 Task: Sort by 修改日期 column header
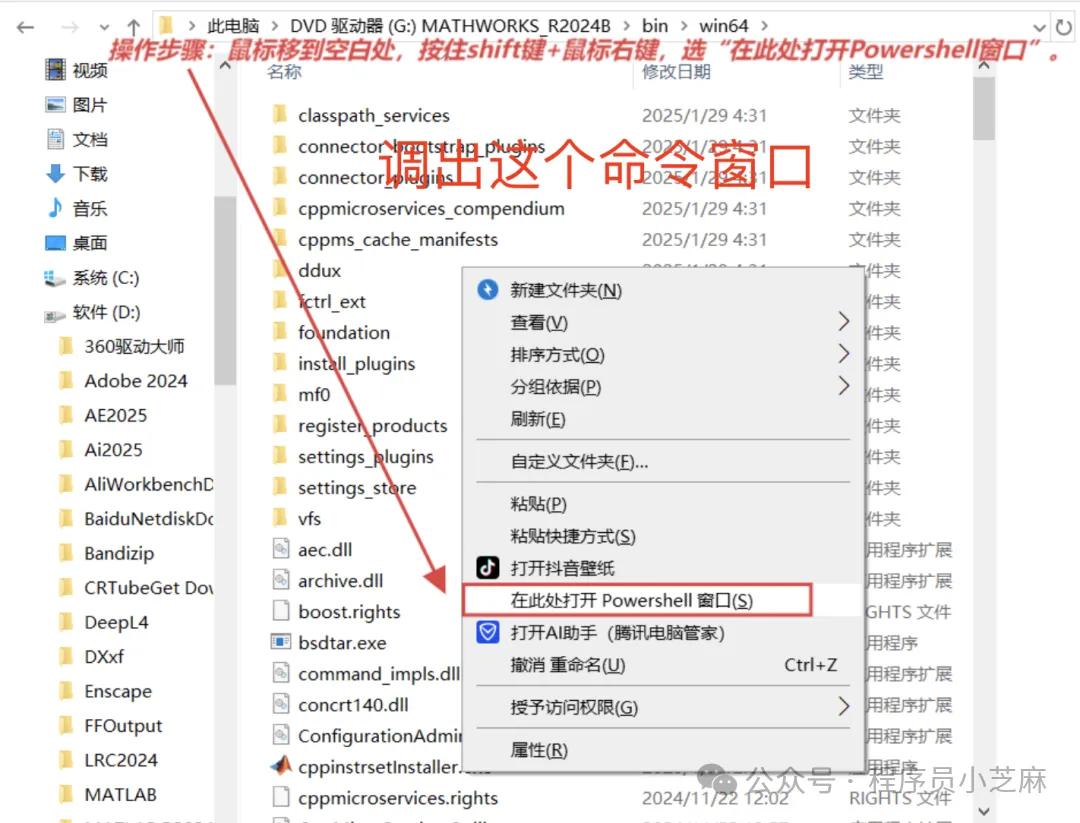tap(676, 72)
